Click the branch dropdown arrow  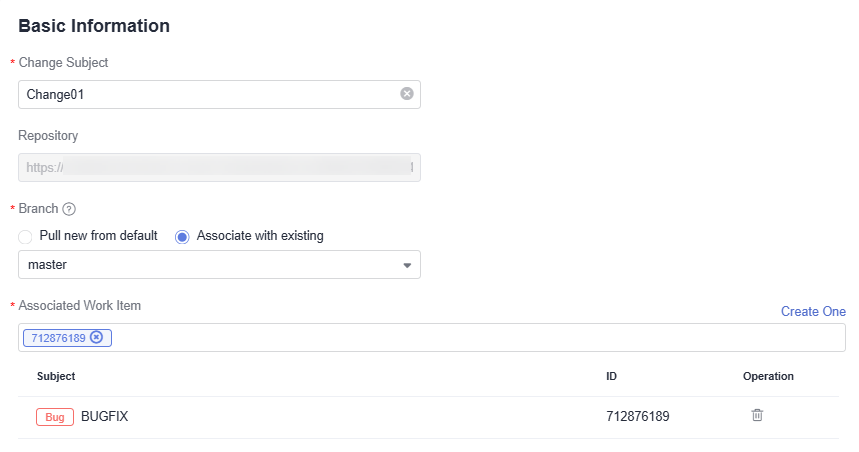pyautogui.click(x=407, y=266)
